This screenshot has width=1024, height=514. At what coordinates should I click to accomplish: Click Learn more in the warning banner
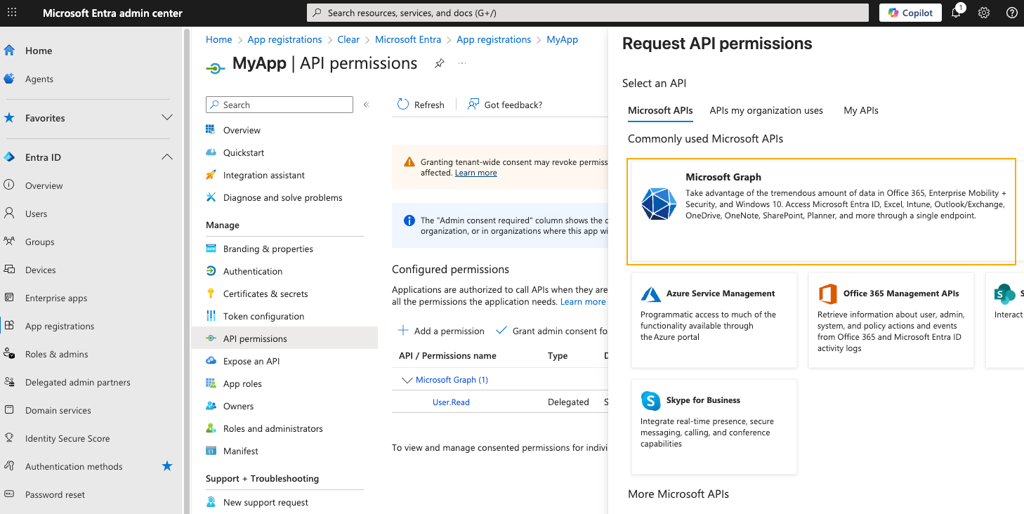click(475, 172)
